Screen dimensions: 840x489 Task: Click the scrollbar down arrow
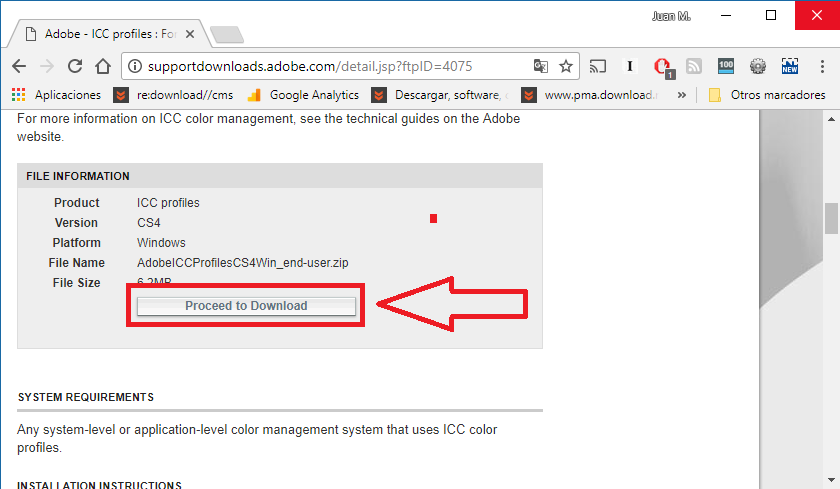click(x=831, y=480)
